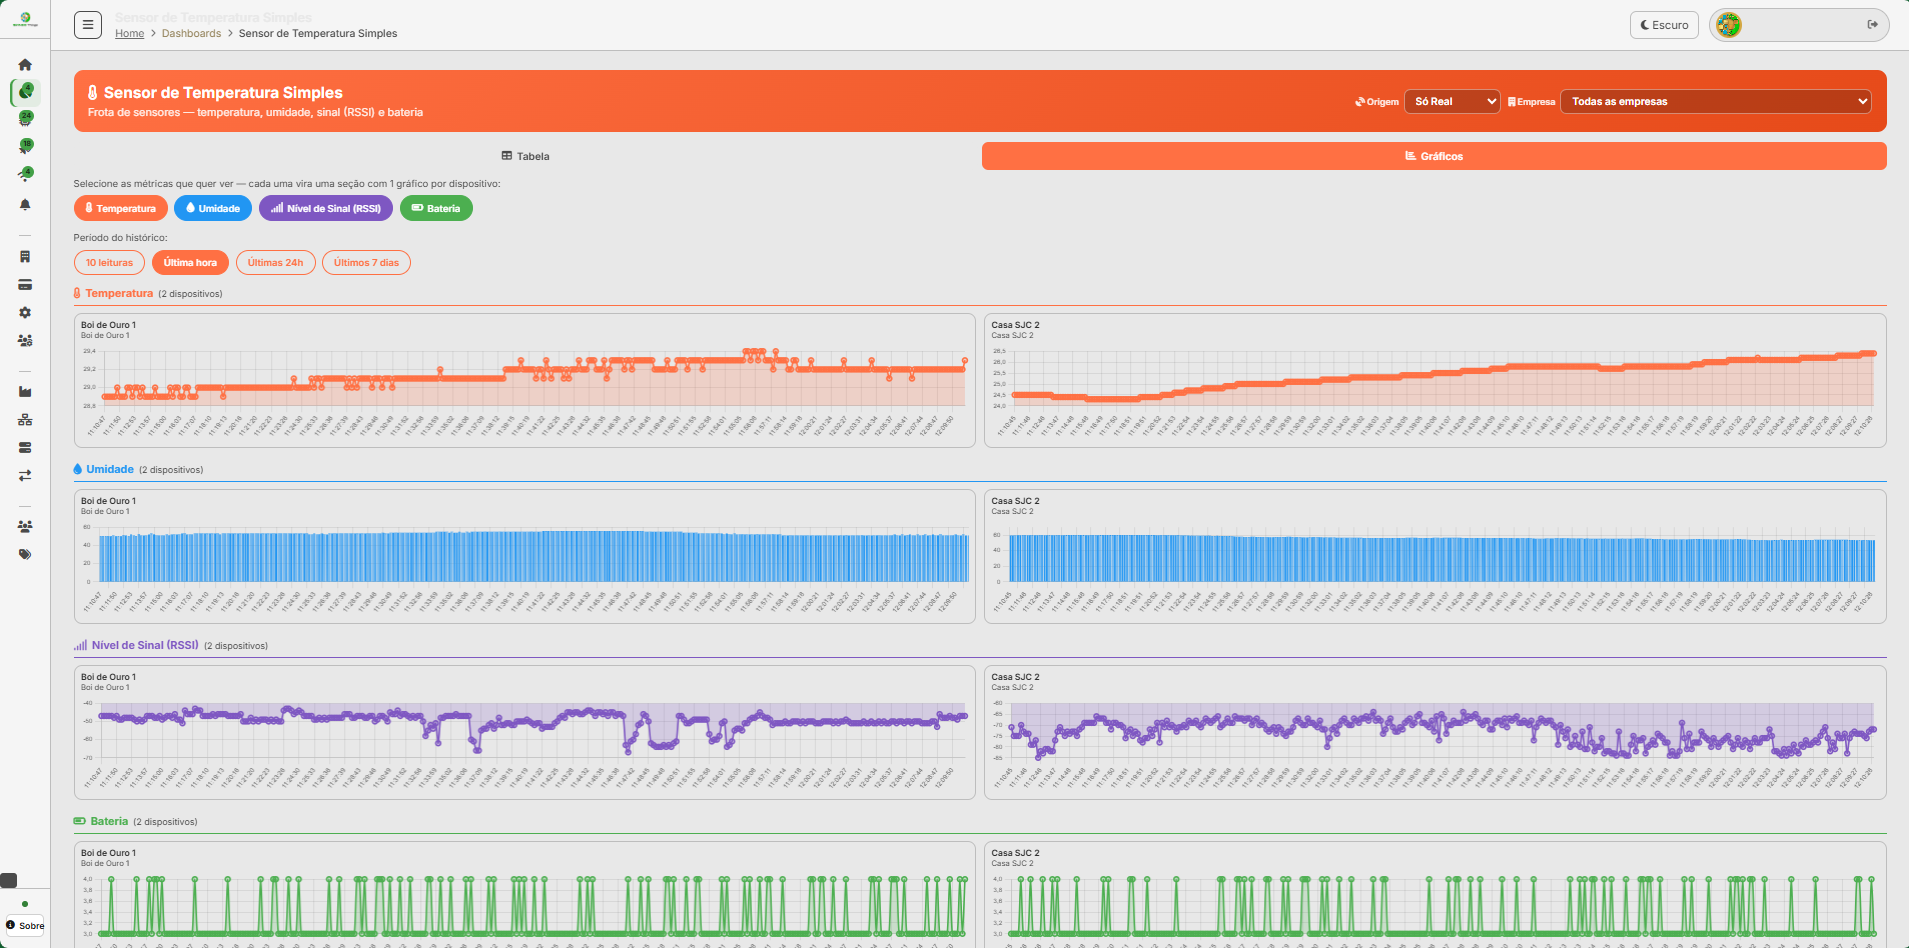The width and height of the screenshot is (1909, 948).
Task: Open the server icon in sidebar
Action: pos(25,448)
